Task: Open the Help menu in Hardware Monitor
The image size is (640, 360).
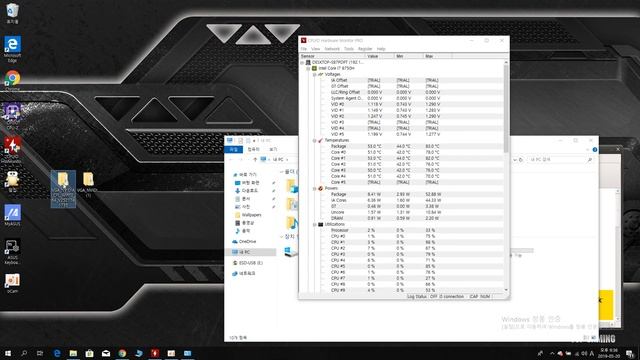Action: pyautogui.click(x=381, y=49)
